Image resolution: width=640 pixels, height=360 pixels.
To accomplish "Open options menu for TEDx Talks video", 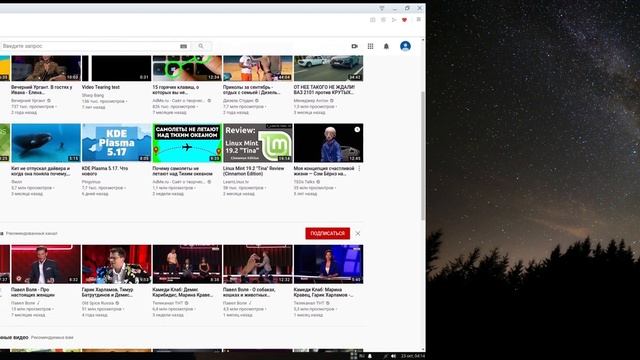I will (359, 168).
